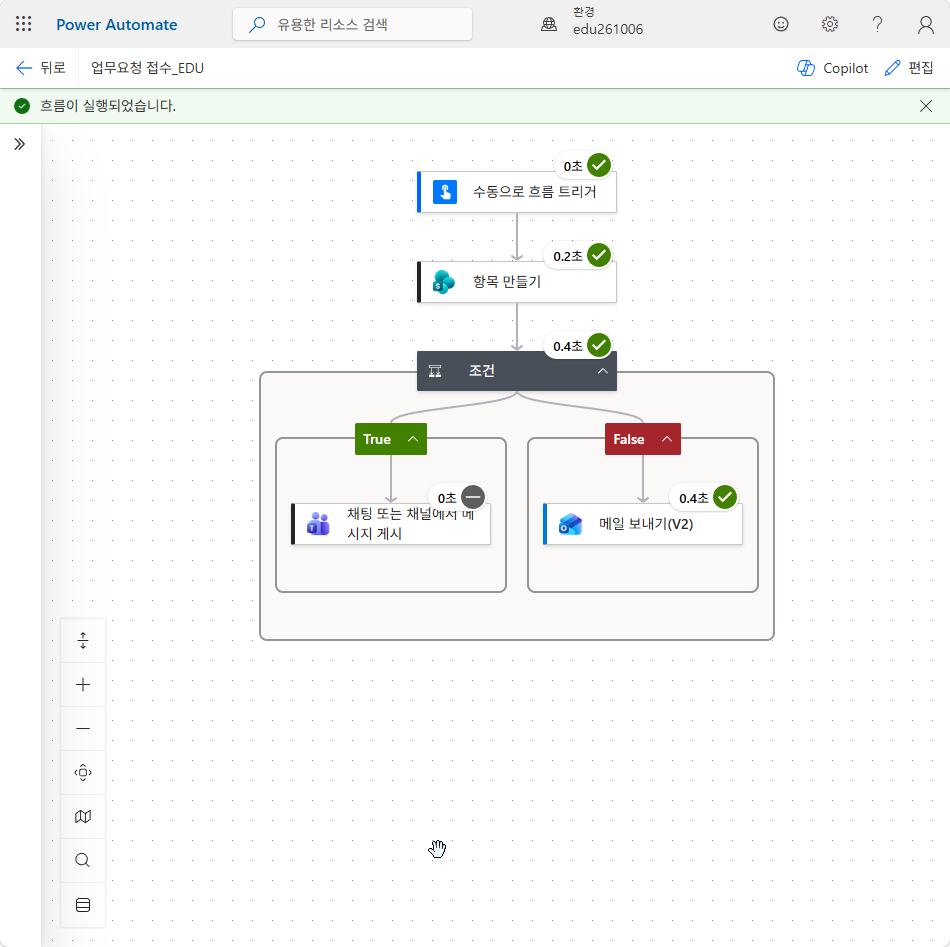Click the 메일 보내기(V2) action label
Image resolution: width=950 pixels, height=947 pixels.
tap(646, 524)
